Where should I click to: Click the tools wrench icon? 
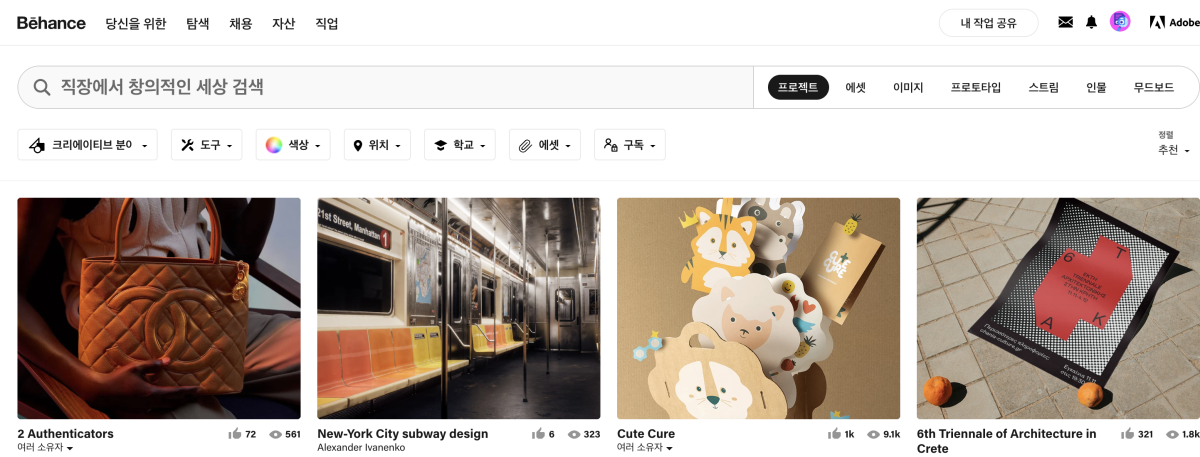point(187,145)
